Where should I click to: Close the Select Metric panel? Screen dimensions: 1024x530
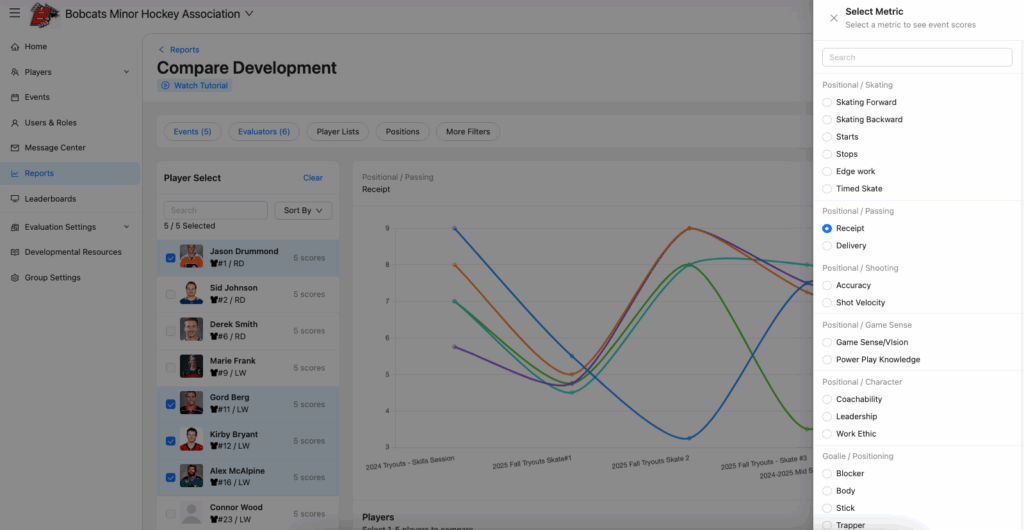834,18
